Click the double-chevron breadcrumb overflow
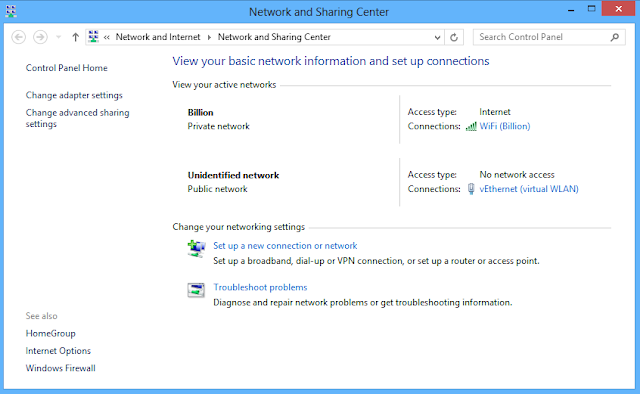Screen dimensions: 640x394 click(x=107, y=38)
